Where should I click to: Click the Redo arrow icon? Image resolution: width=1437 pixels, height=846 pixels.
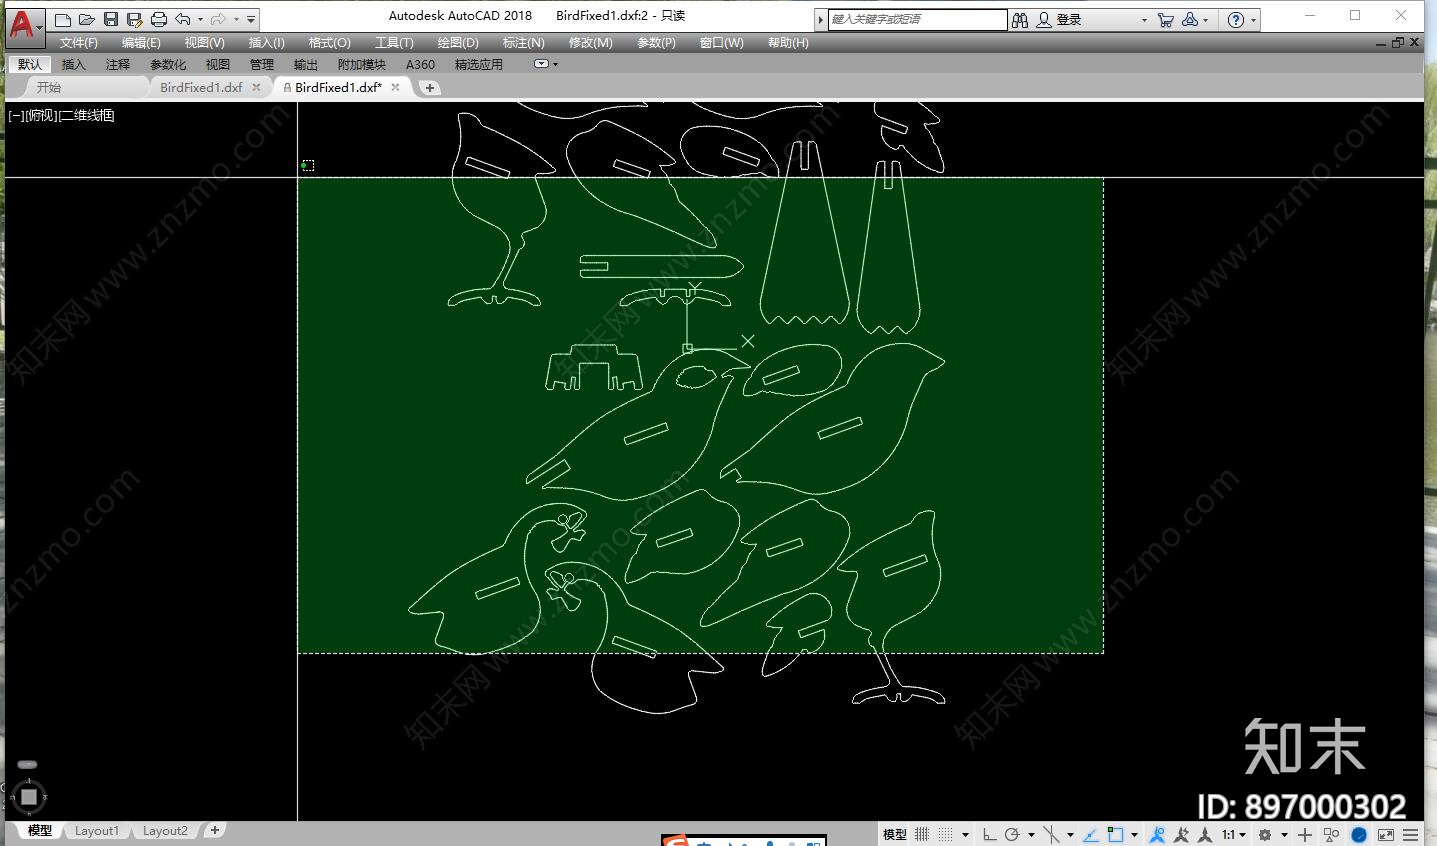pos(218,19)
